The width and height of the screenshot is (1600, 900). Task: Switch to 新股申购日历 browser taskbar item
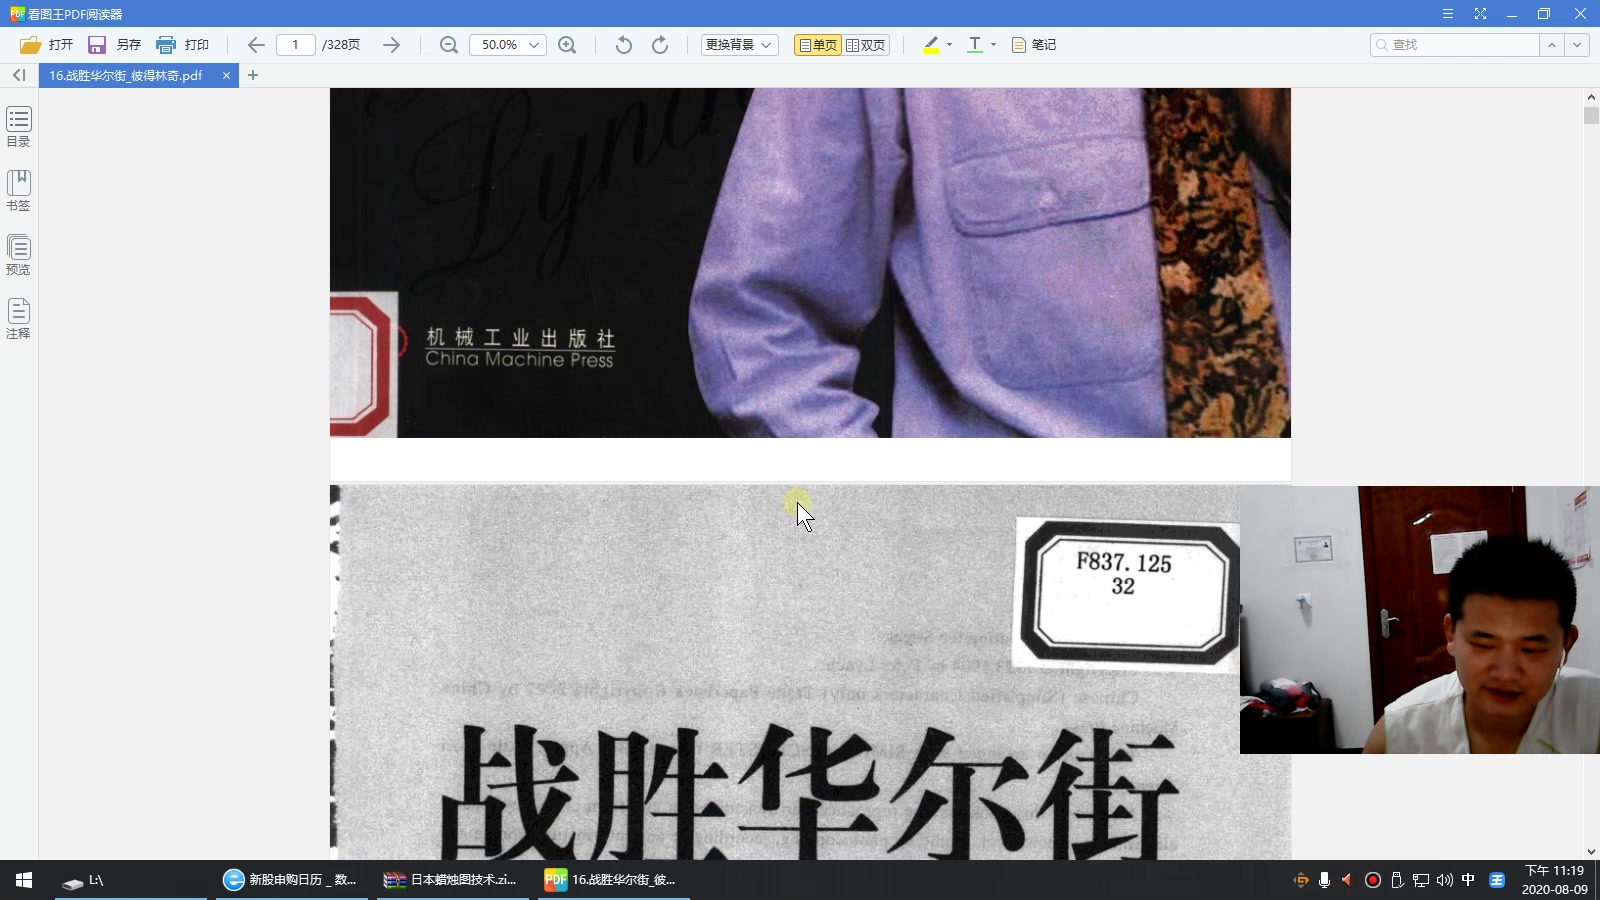291,880
